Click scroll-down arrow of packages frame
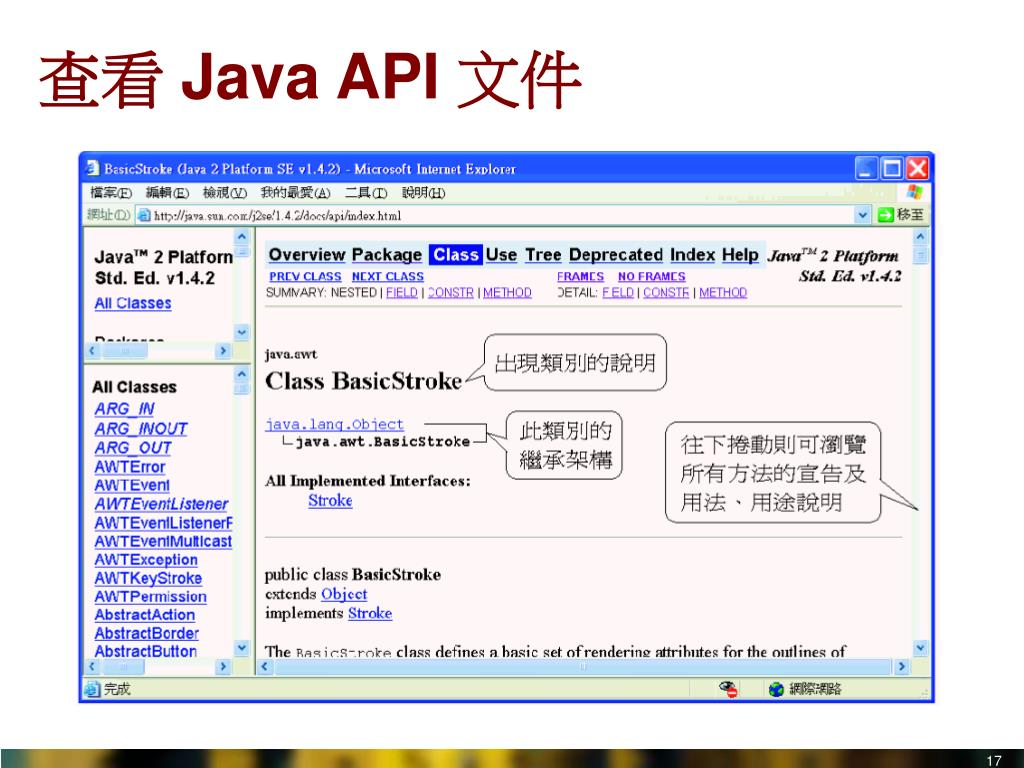Image resolution: width=1024 pixels, height=768 pixels. (x=242, y=332)
